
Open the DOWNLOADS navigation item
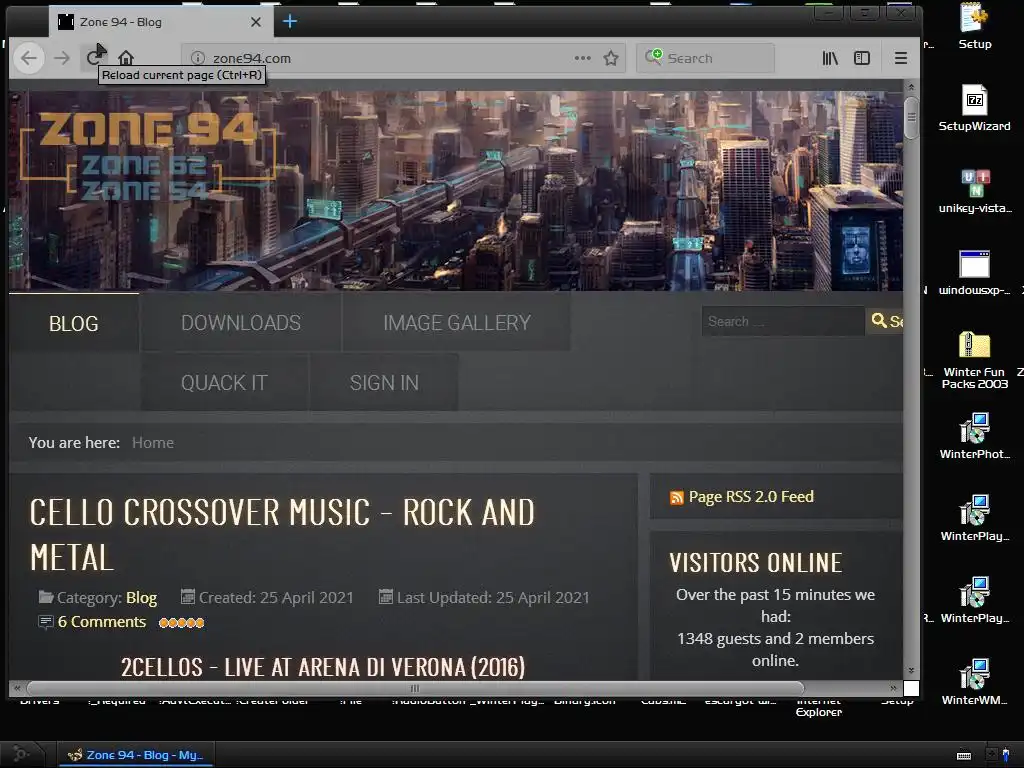coord(241,323)
